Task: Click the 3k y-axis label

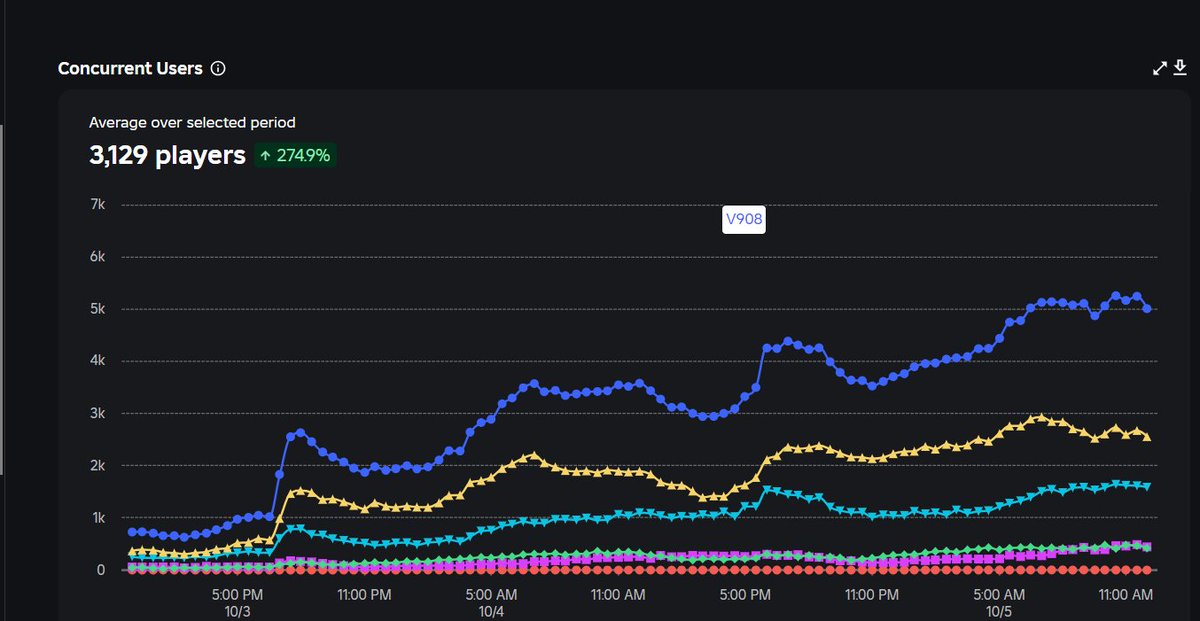Action: tap(98, 413)
